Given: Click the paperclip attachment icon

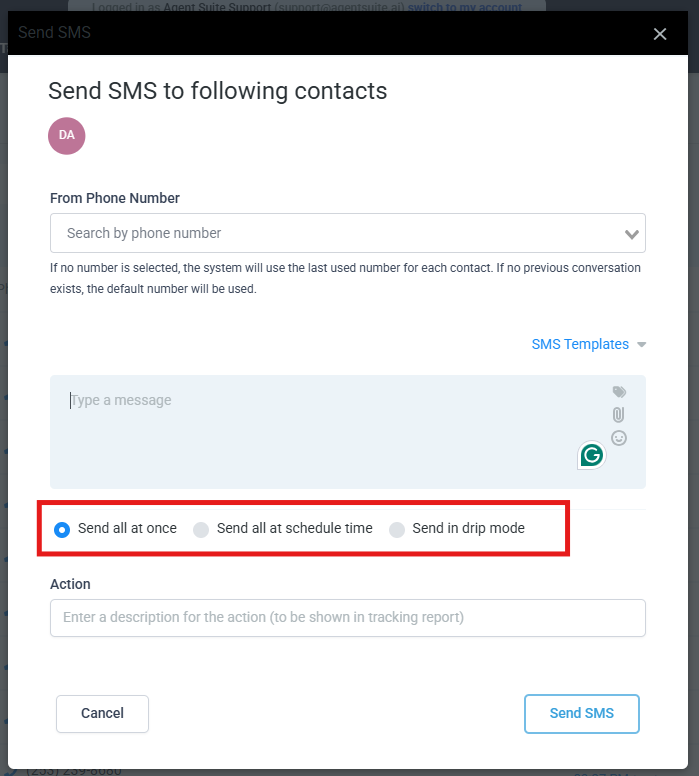Looking at the screenshot, I should coord(619,414).
